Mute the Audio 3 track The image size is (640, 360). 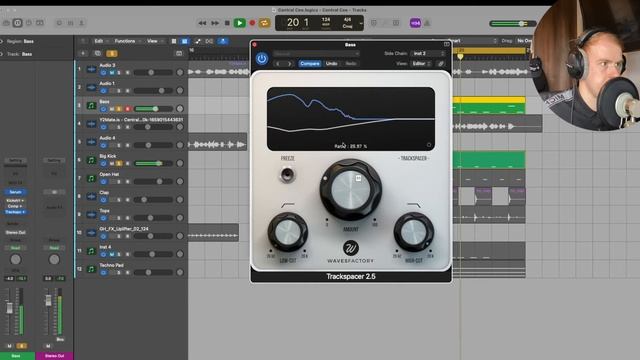[x=111, y=73]
